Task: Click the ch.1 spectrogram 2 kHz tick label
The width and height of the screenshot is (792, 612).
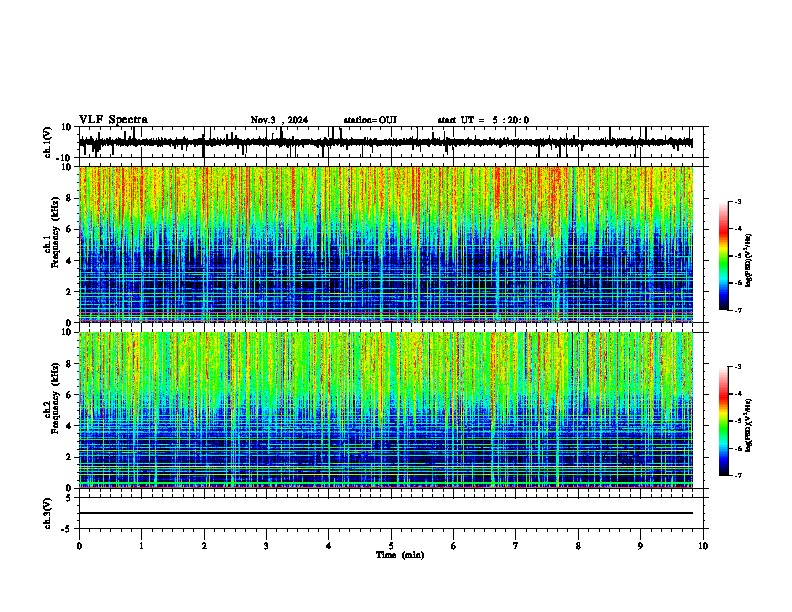Action: click(x=70, y=291)
